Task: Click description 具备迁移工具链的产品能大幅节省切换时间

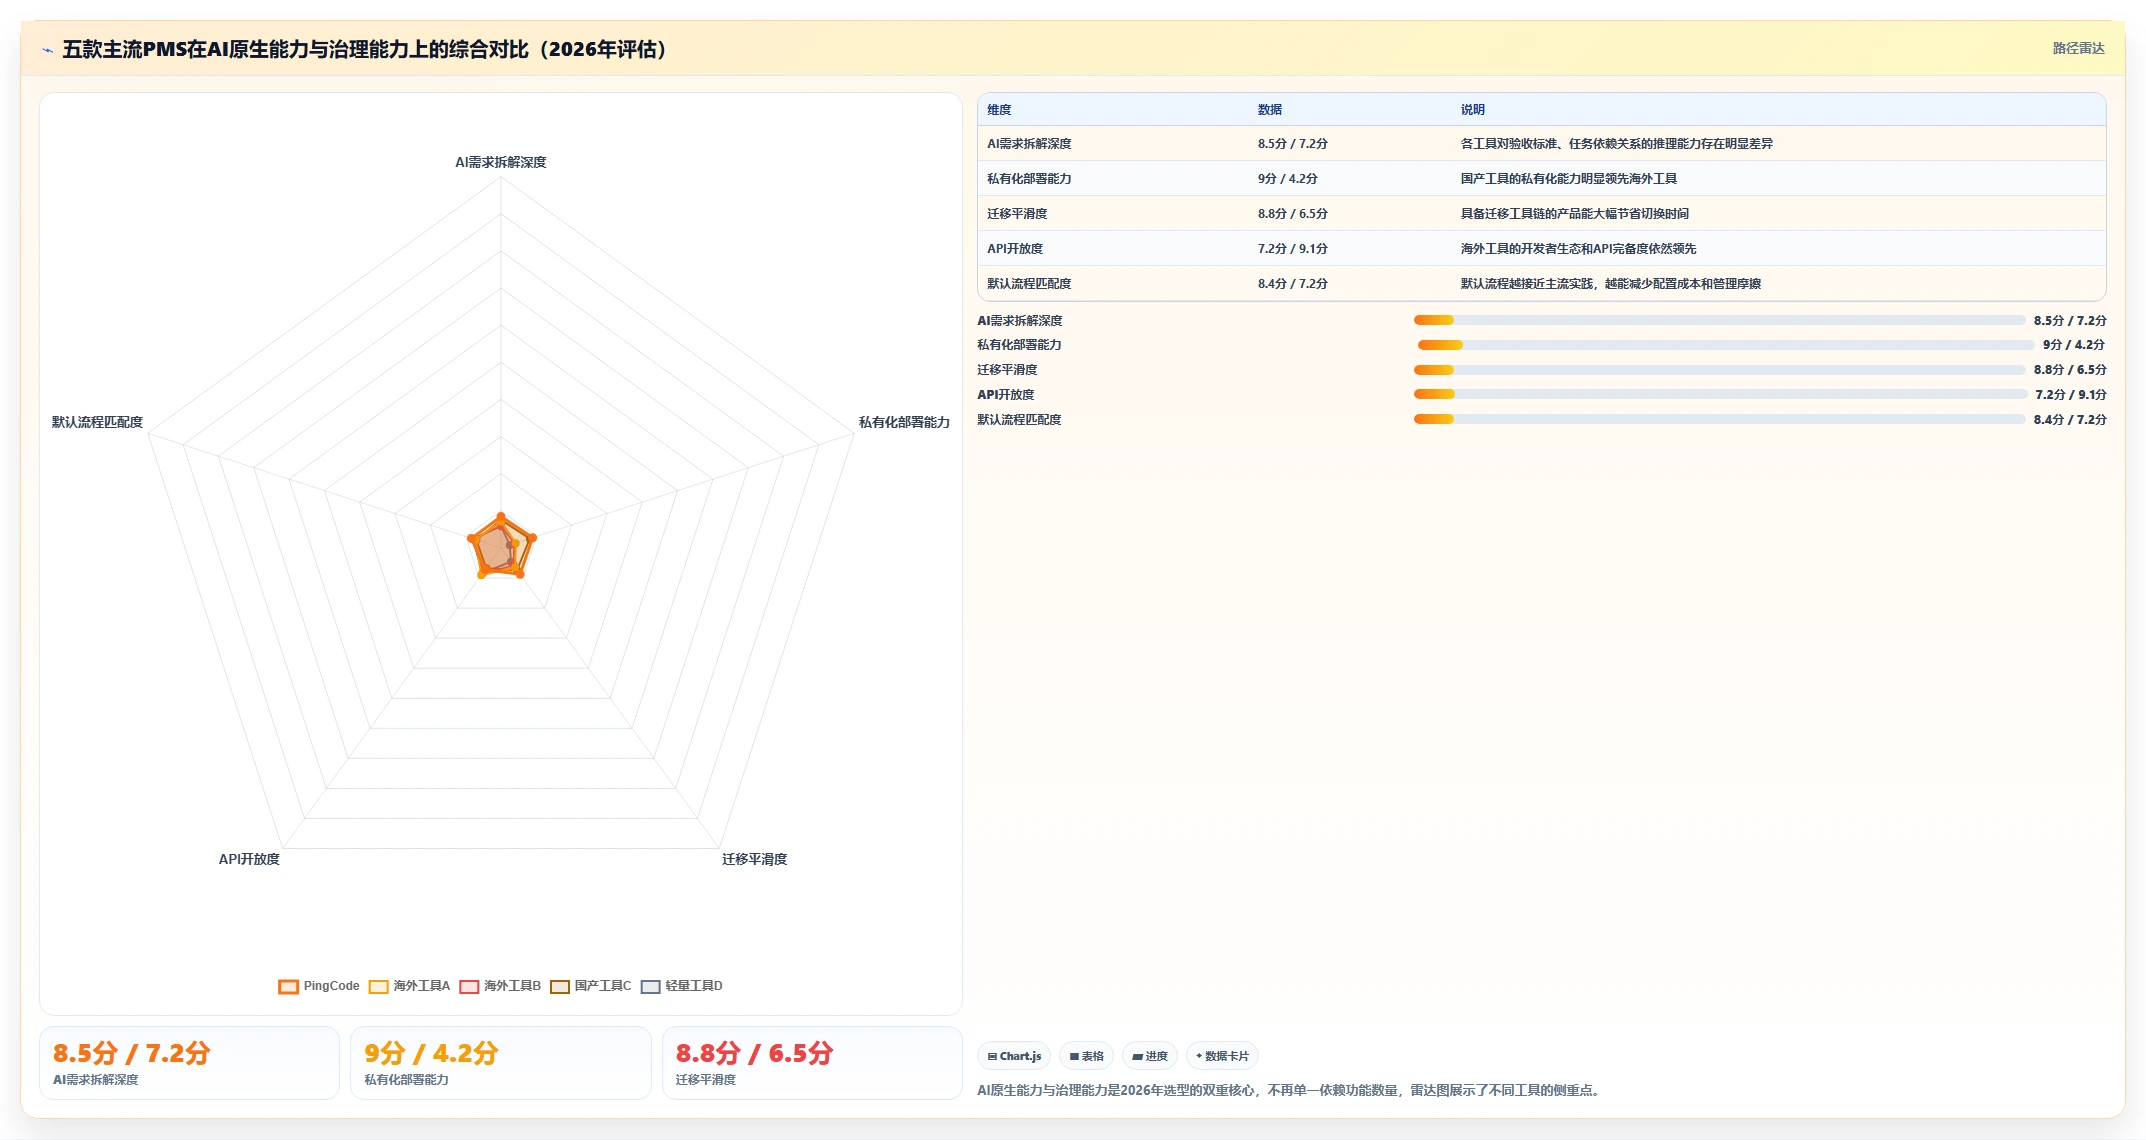Action: 1575,214
